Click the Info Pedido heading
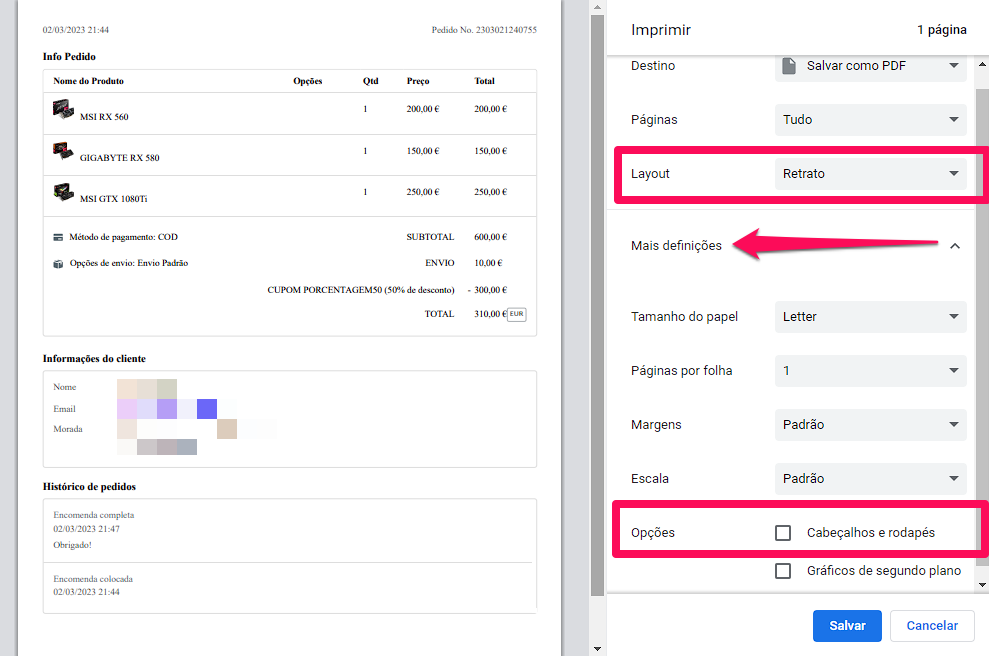The height and width of the screenshot is (656, 989). point(69,57)
